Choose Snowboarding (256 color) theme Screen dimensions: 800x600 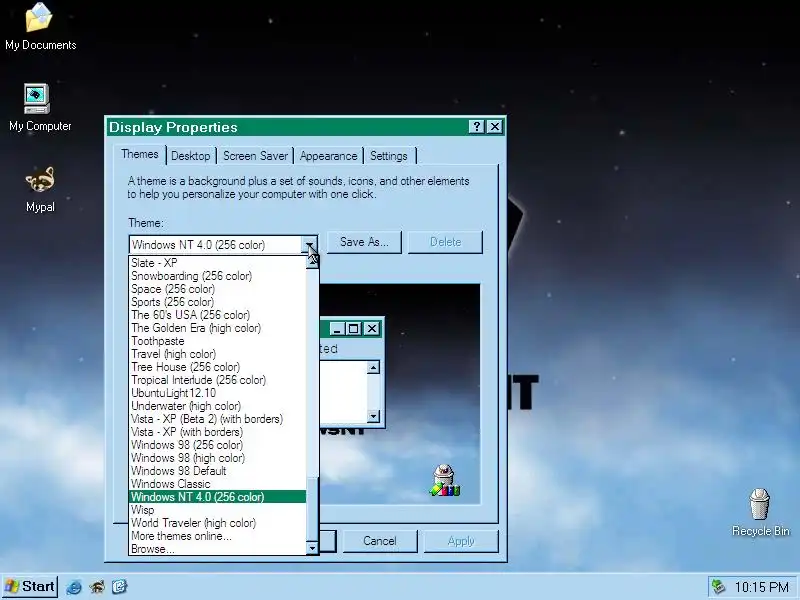coord(217,276)
